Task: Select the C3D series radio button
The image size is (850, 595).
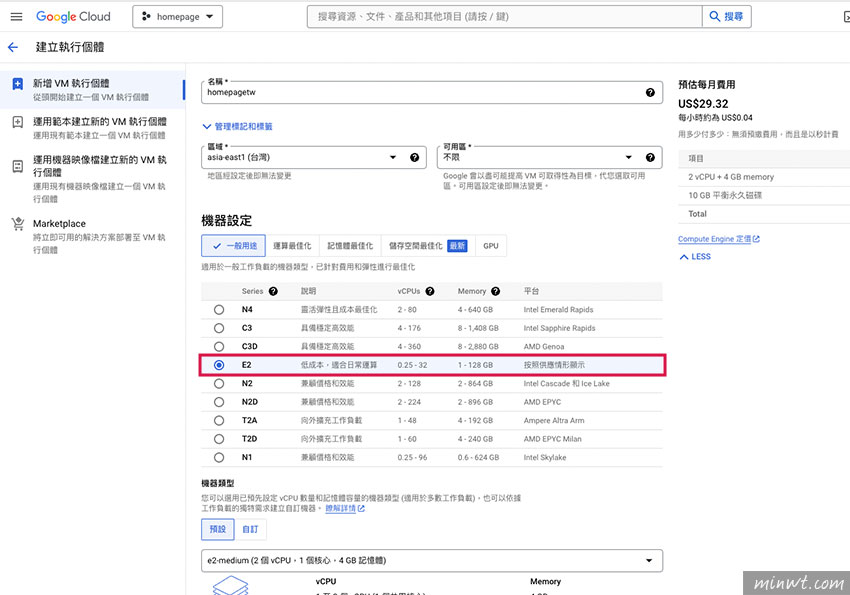Action: pos(219,347)
